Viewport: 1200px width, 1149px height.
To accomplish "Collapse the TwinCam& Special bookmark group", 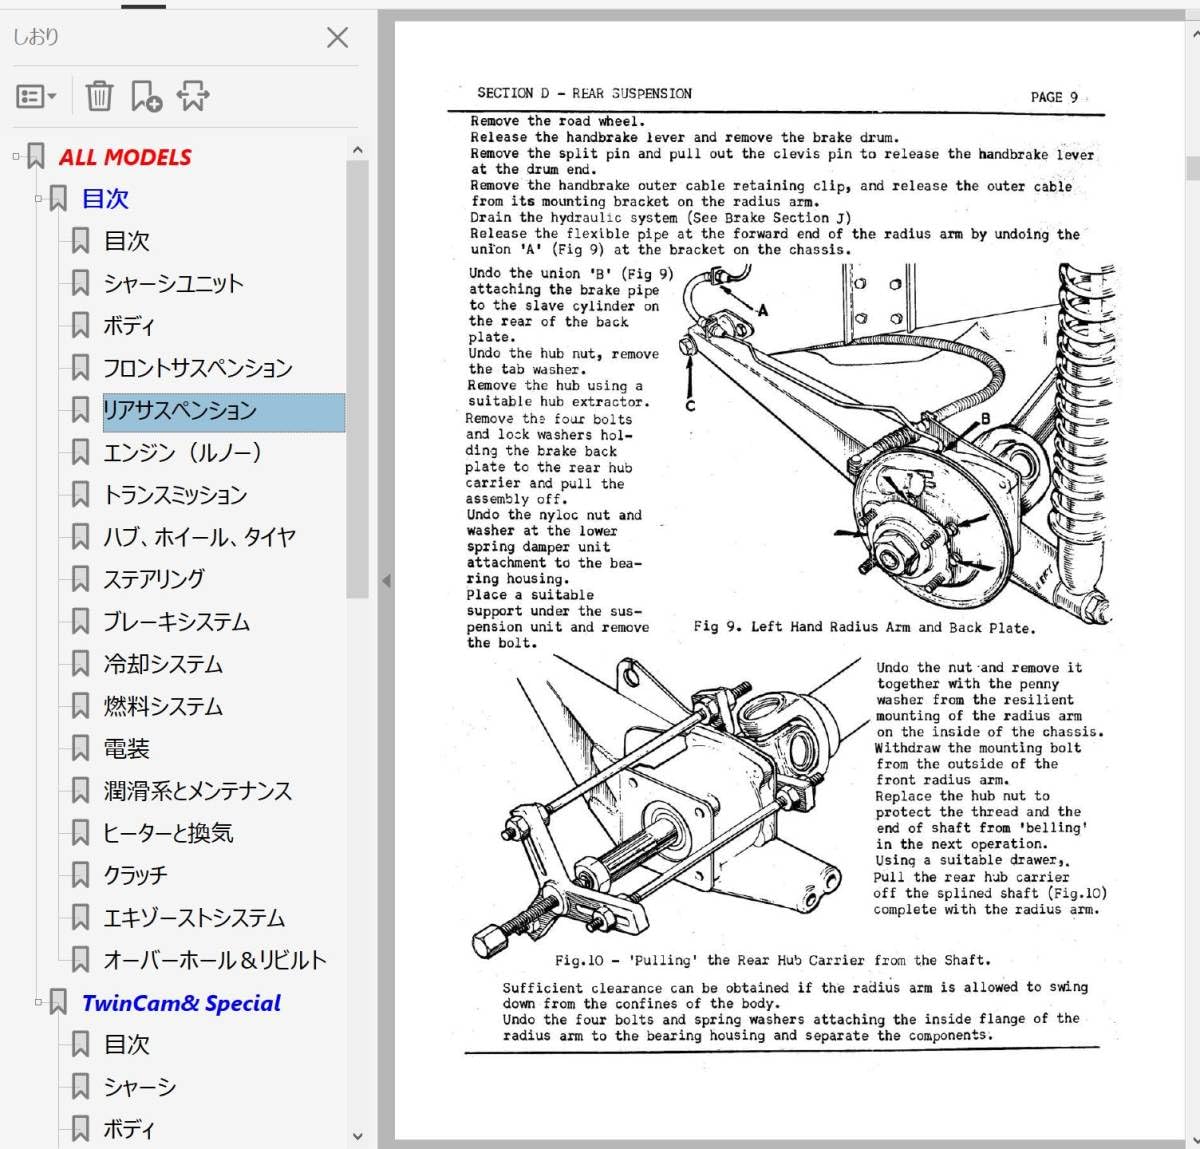I will pos(38,1001).
